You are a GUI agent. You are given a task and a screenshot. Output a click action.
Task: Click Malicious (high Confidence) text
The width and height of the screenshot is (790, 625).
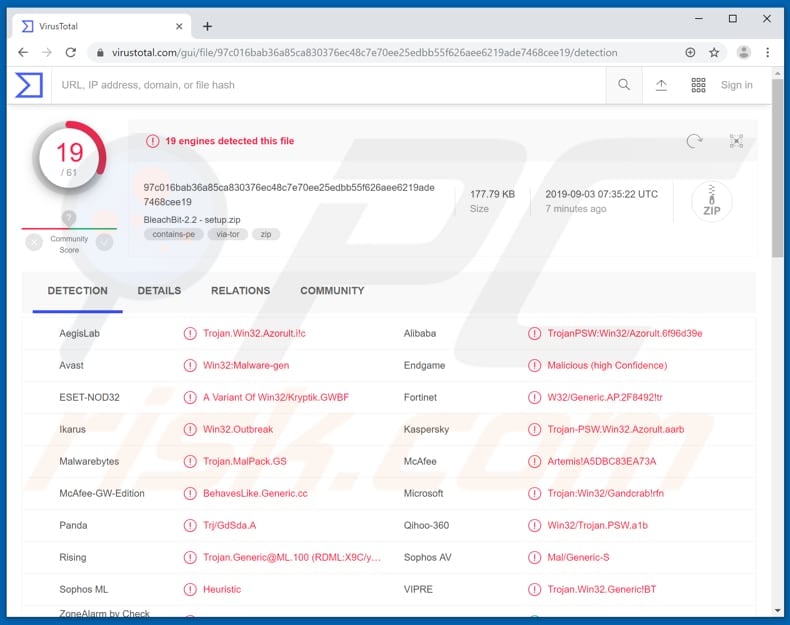point(607,366)
